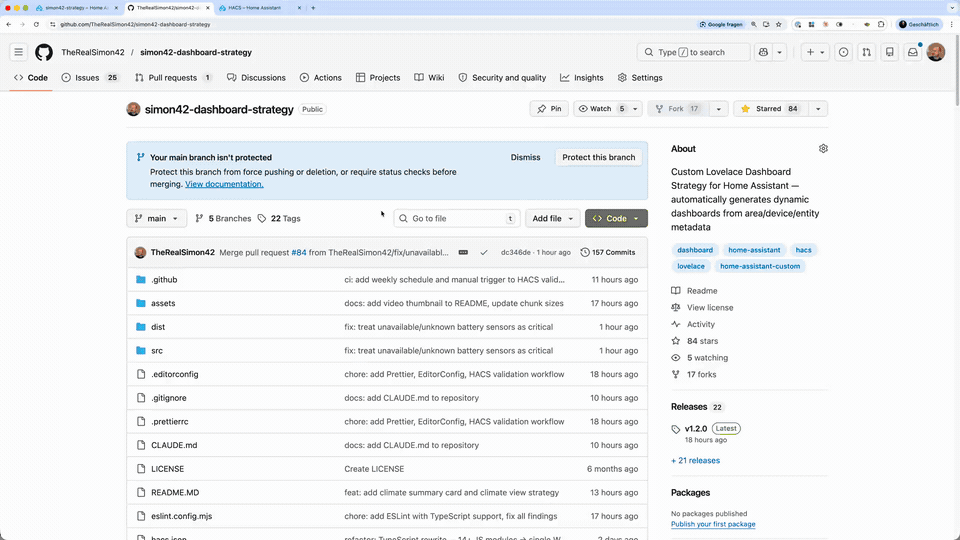Open the repositories icon in top header
The image size is (960, 540).
pyautogui.click(x=890, y=52)
